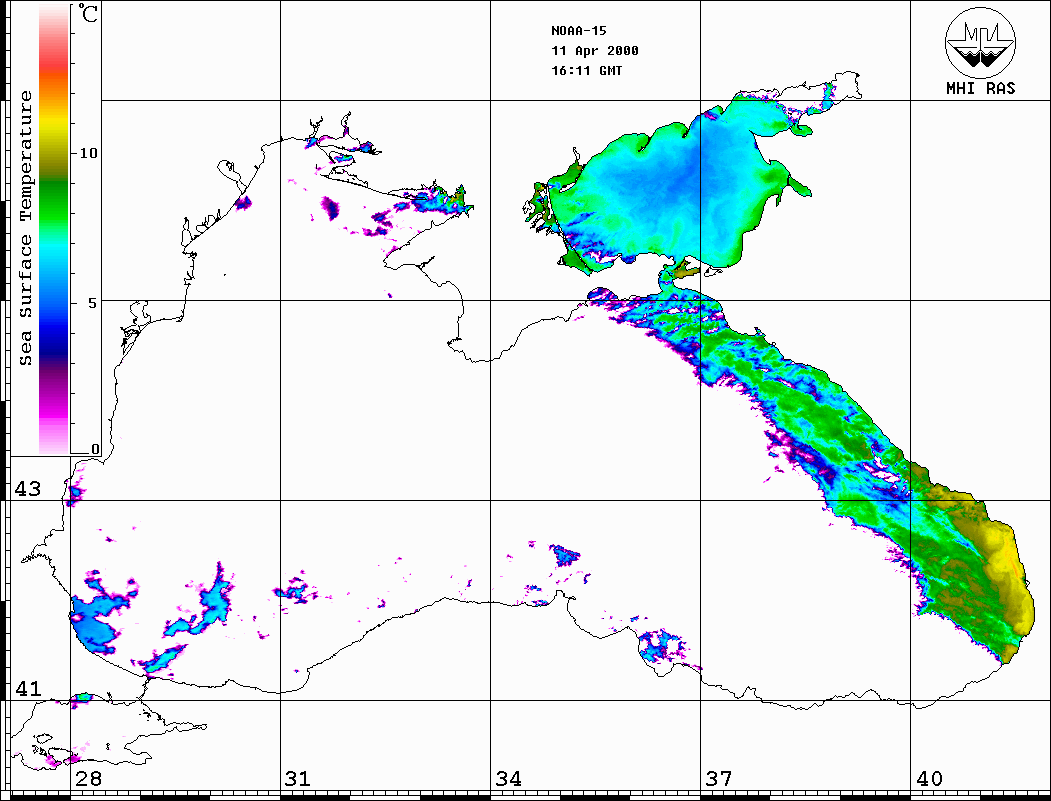The image size is (1051, 801).
Task: Click the "16:11 GMT" time text
Action: point(587,71)
